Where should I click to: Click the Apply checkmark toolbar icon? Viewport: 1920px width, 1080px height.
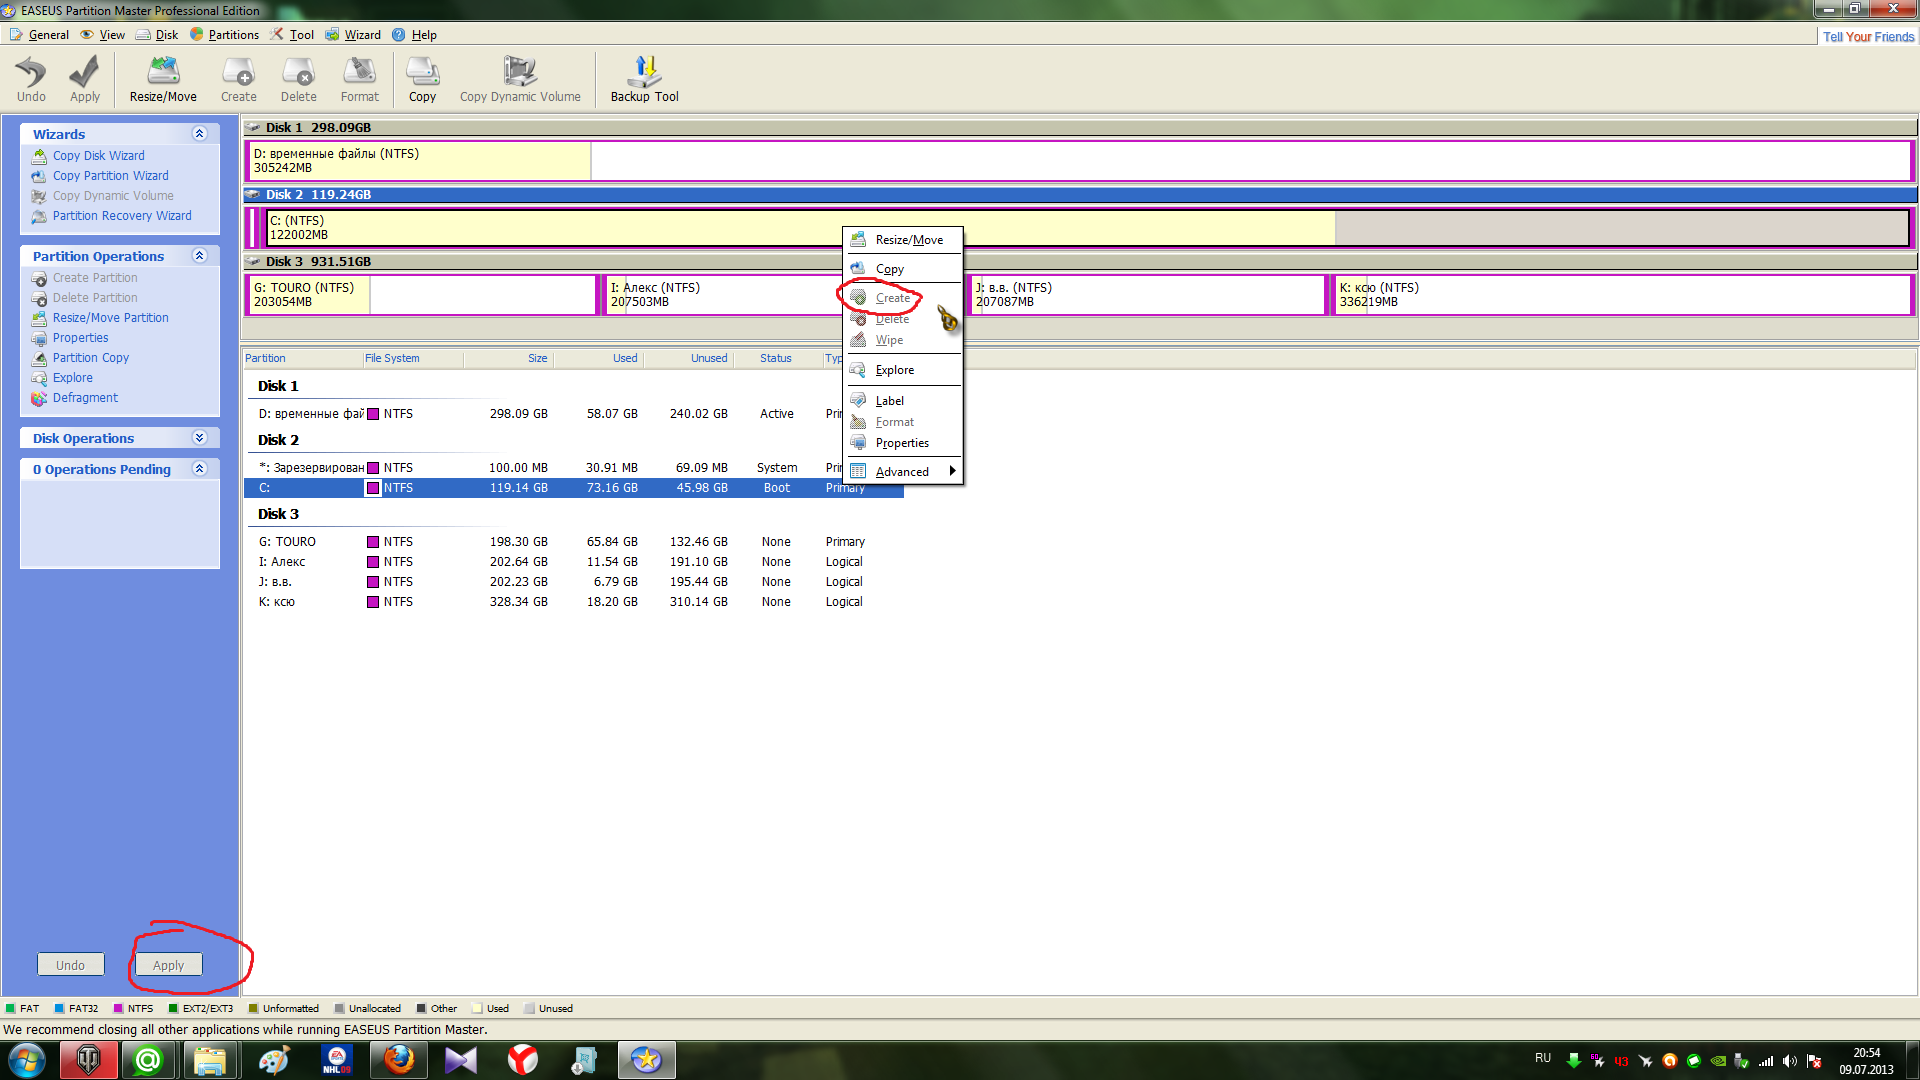pyautogui.click(x=85, y=79)
